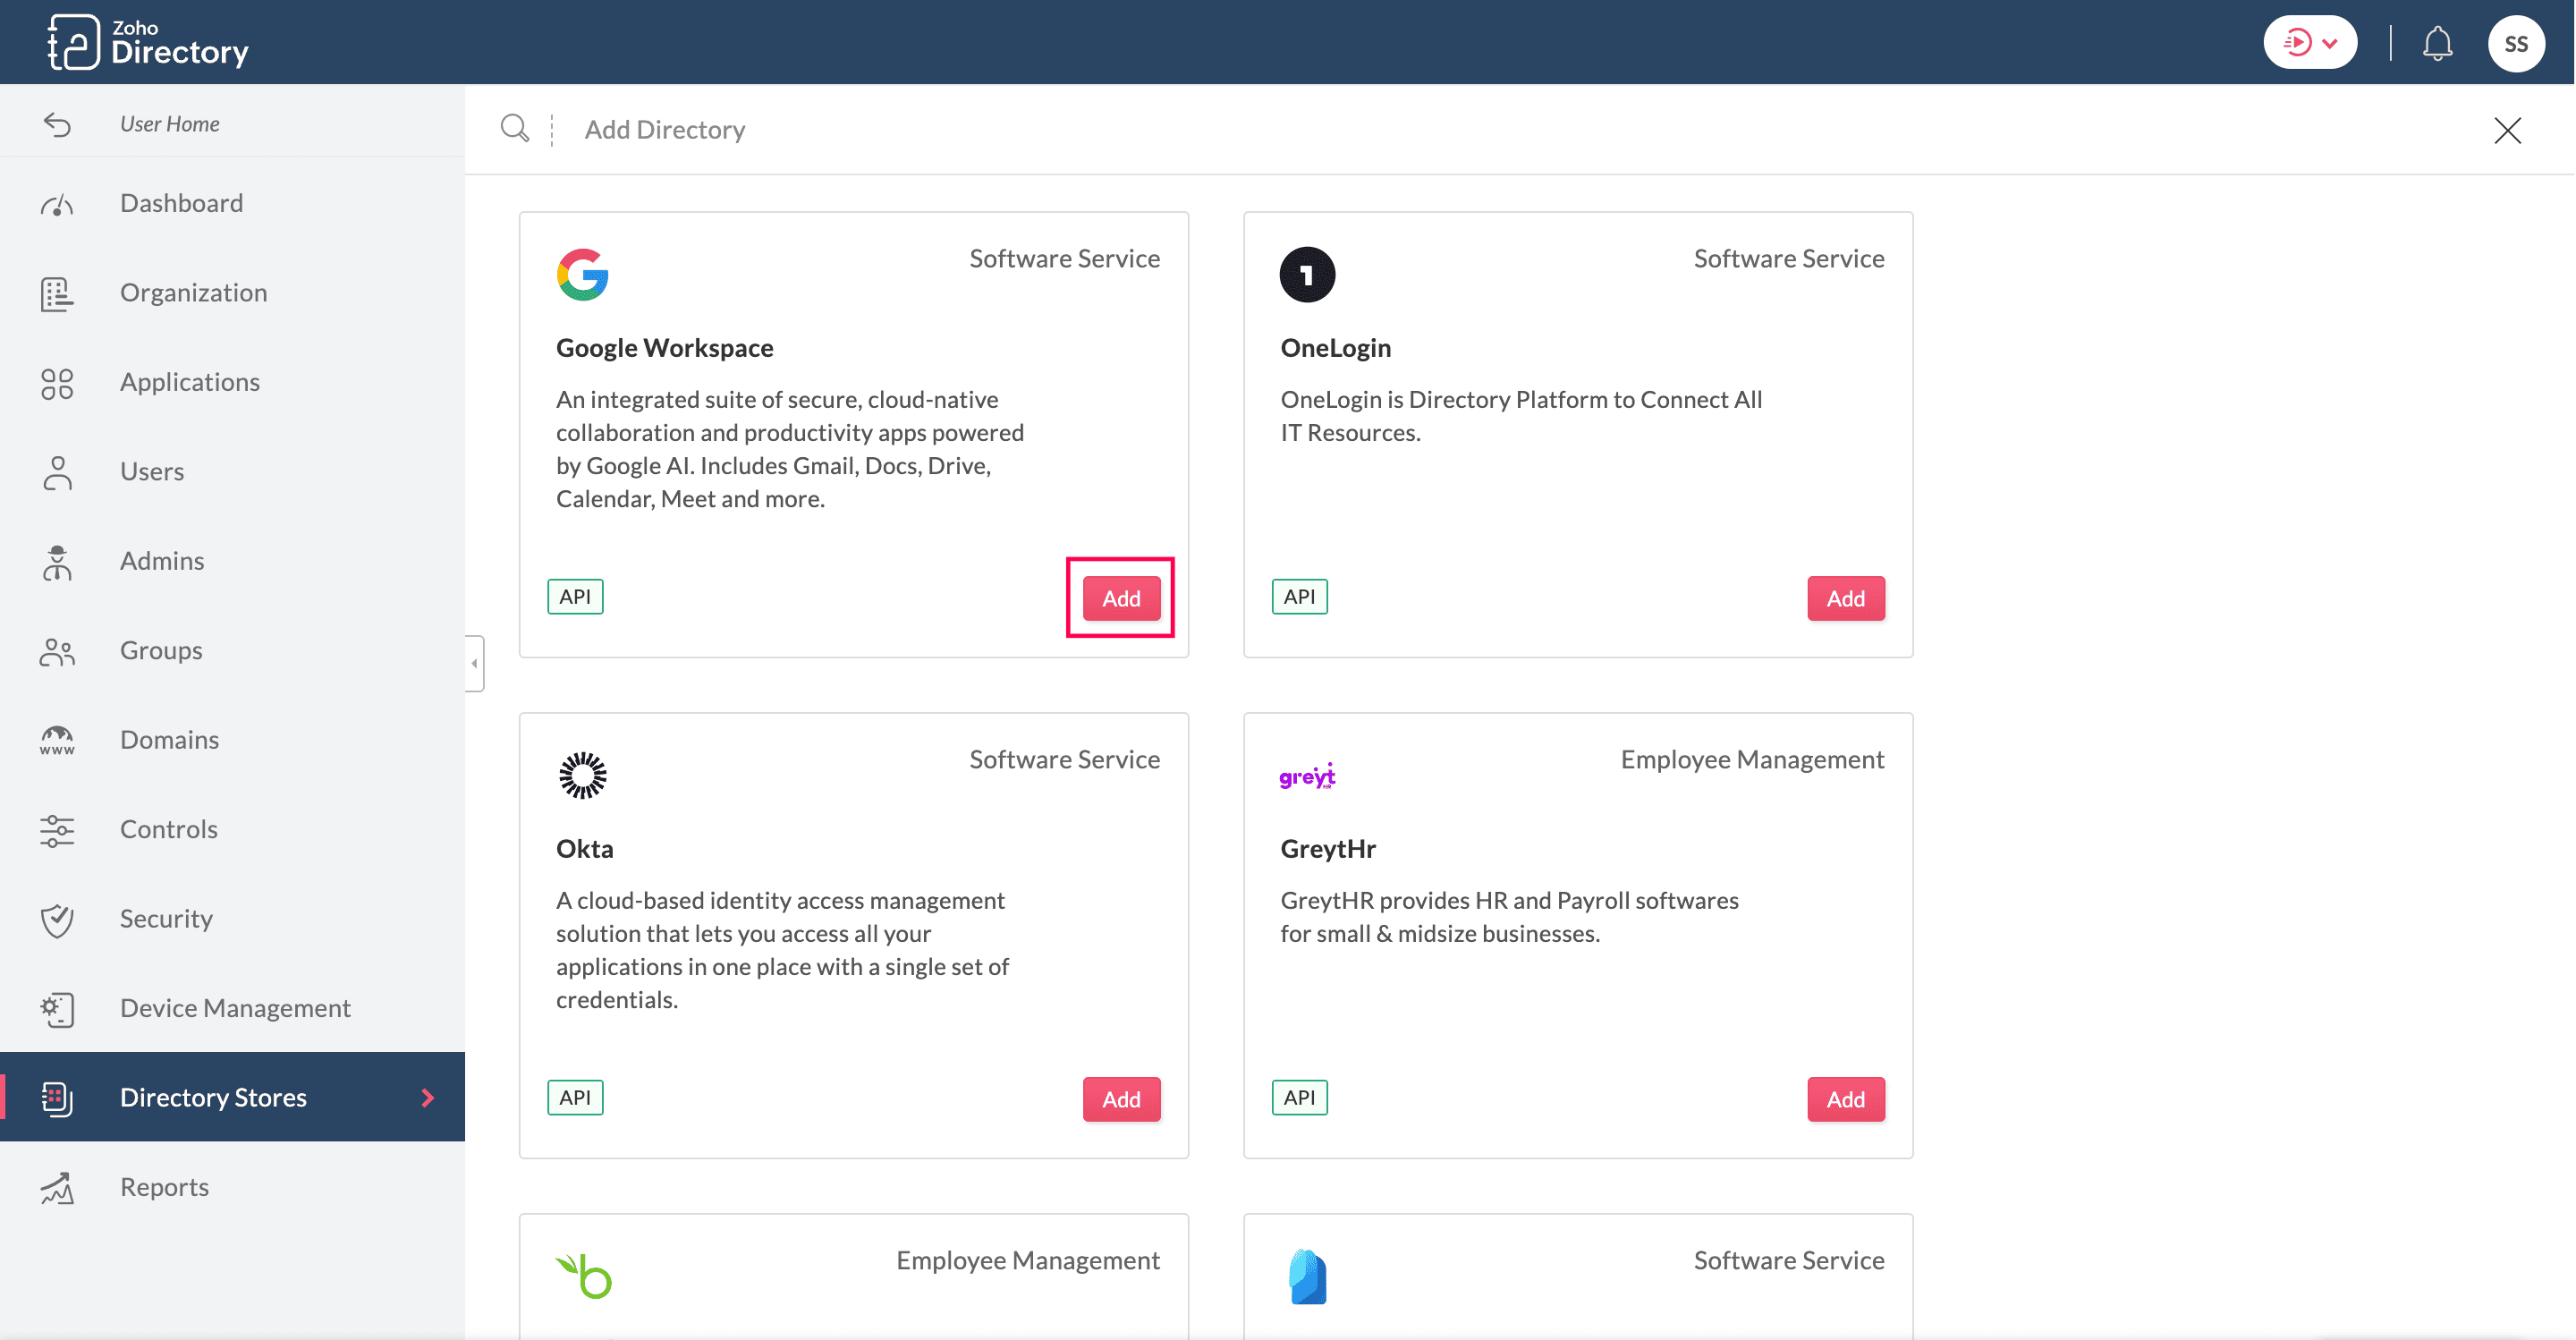Open the SS user avatar menu
Image resolution: width=2576 pixels, height=1340 pixels.
2515,44
